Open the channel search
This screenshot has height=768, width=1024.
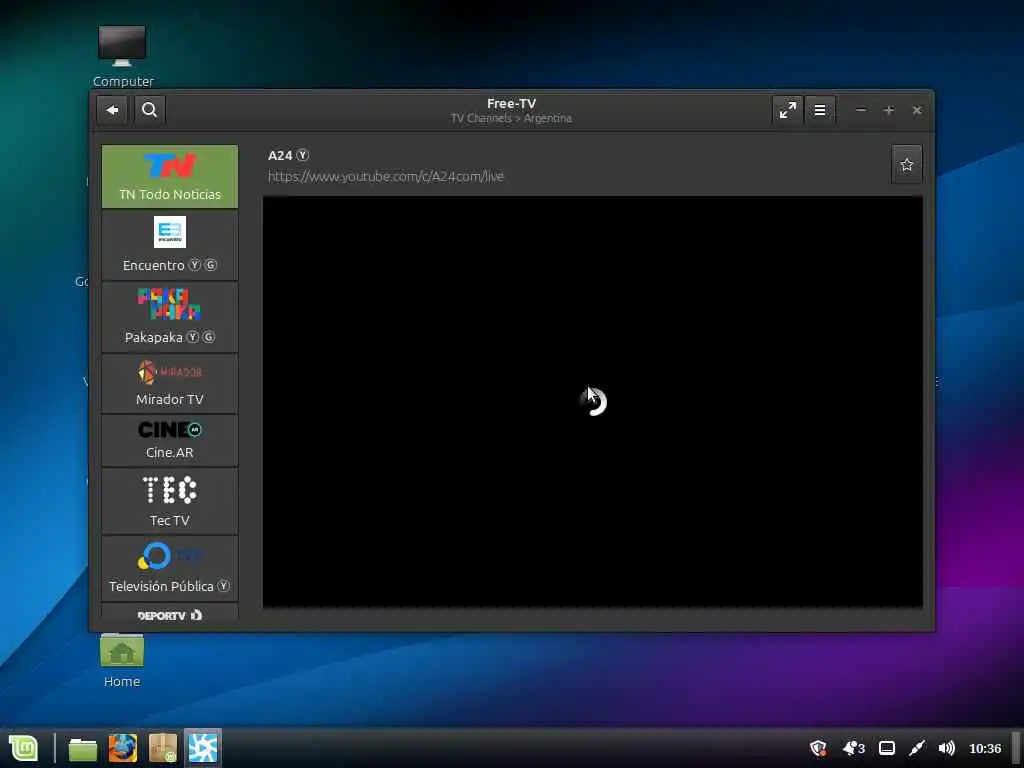[x=150, y=110]
